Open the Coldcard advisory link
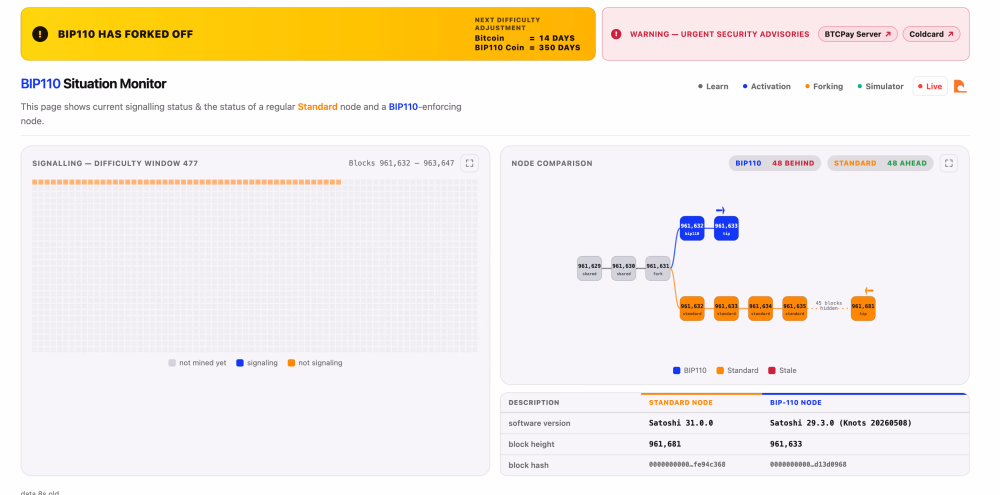This screenshot has width=1000, height=495. [931, 34]
